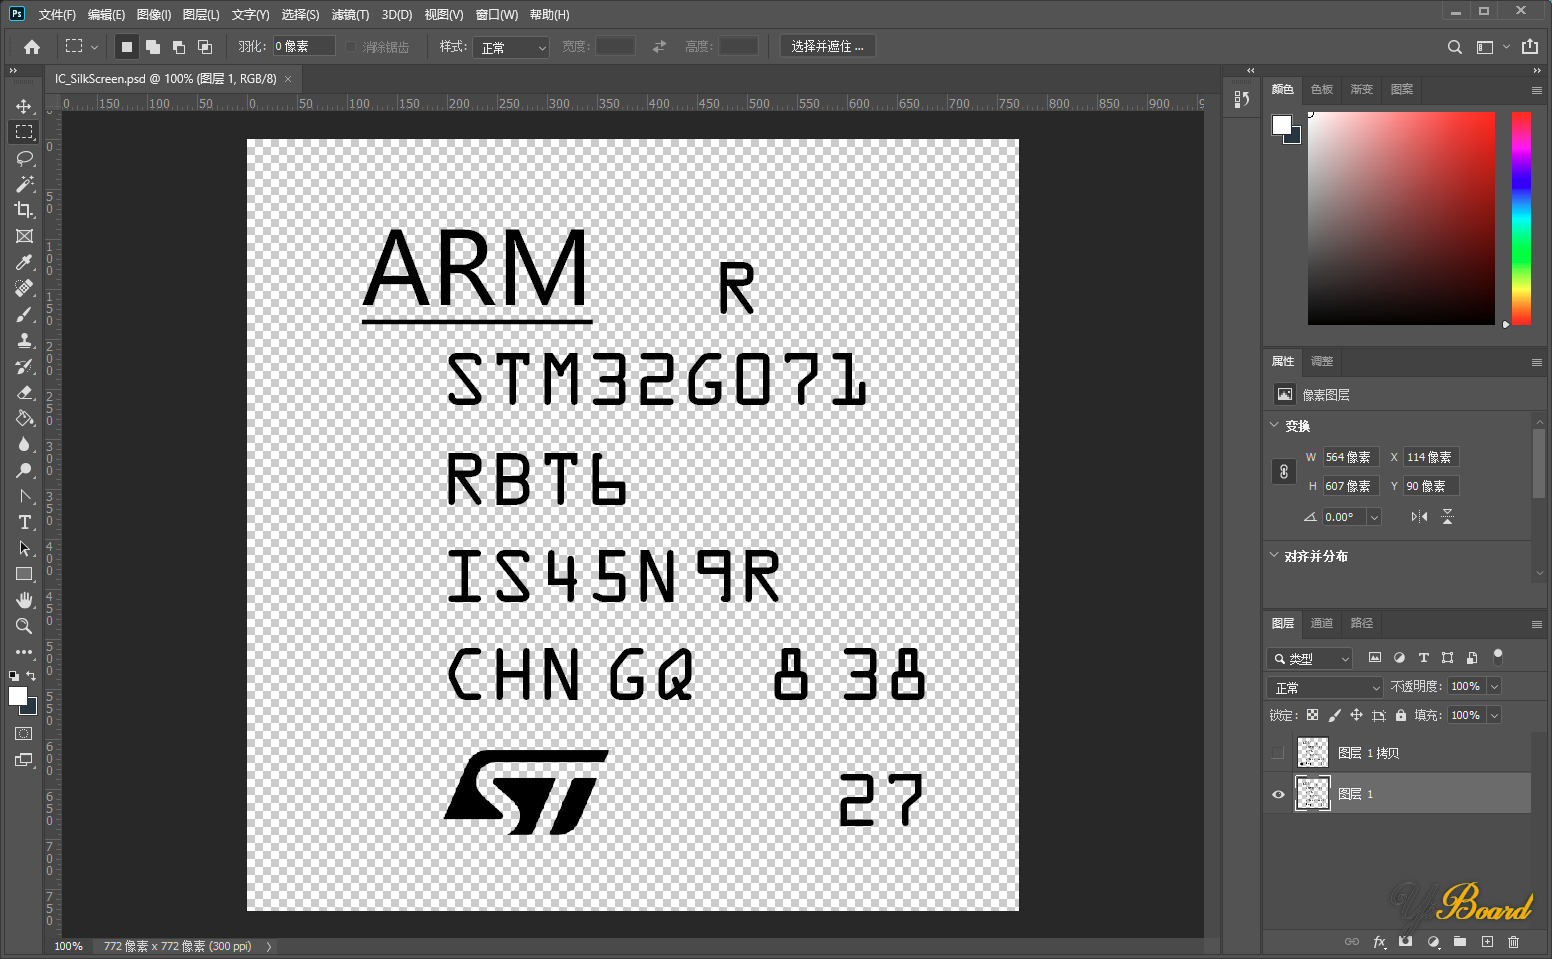Open the 窗口(W) menu
Image resolution: width=1552 pixels, height=959 pixels.
[x=497, y=15]
